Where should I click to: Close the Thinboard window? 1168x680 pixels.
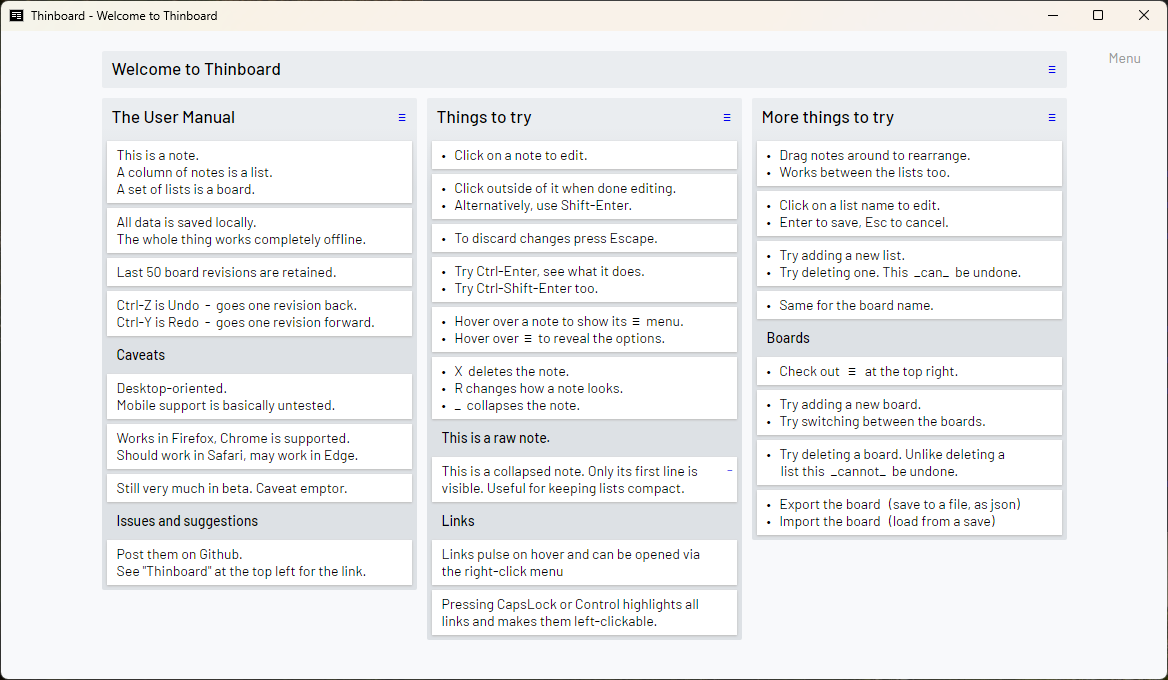coord(1144,16)
